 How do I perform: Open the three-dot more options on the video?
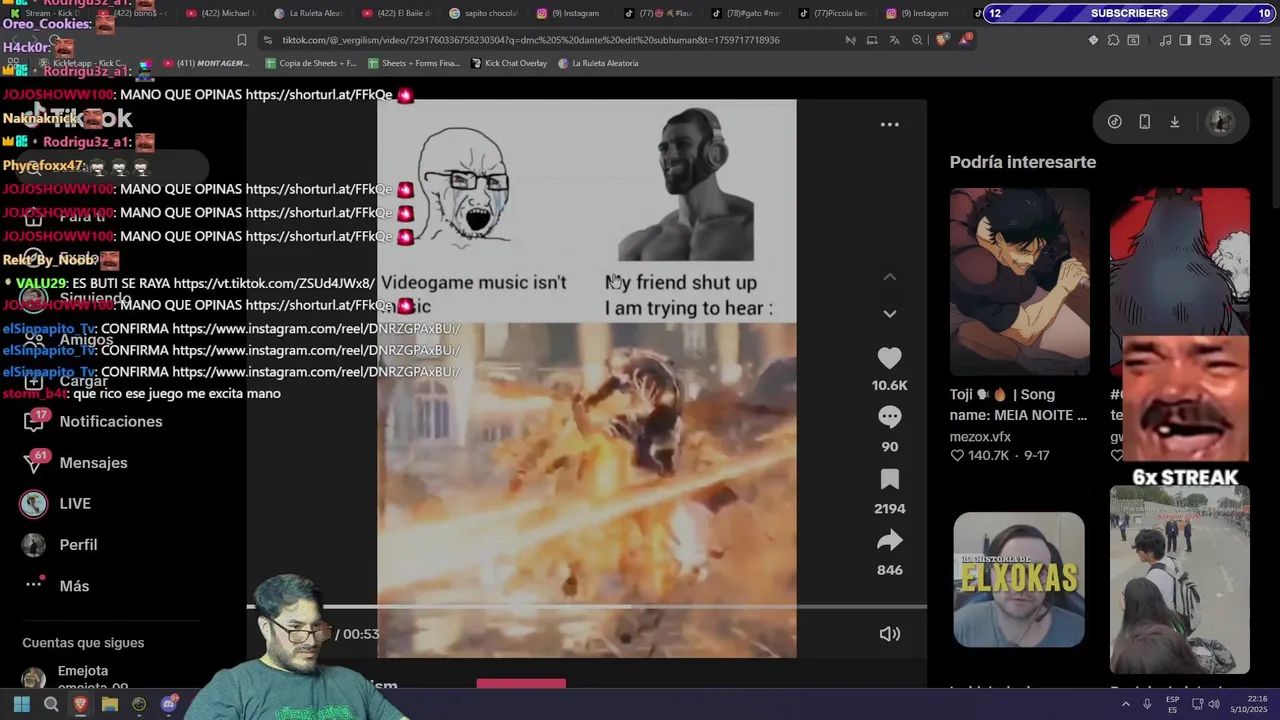tap(889, 125)
